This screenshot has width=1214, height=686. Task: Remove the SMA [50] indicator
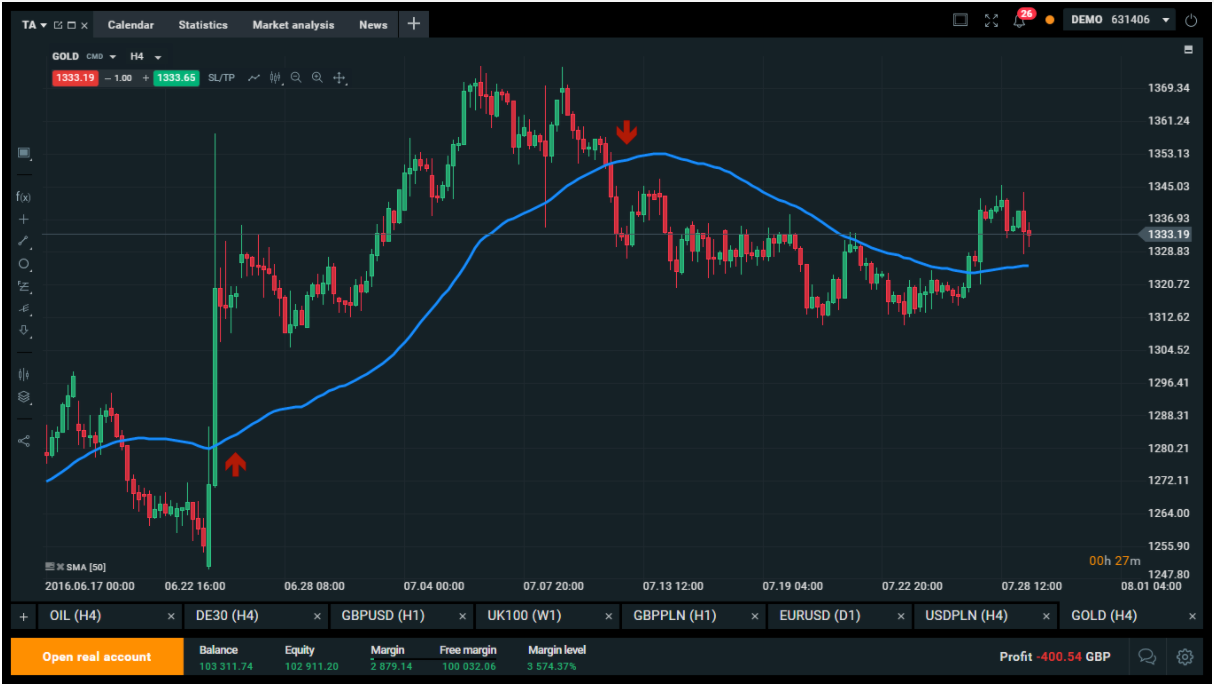pos(60,567)
